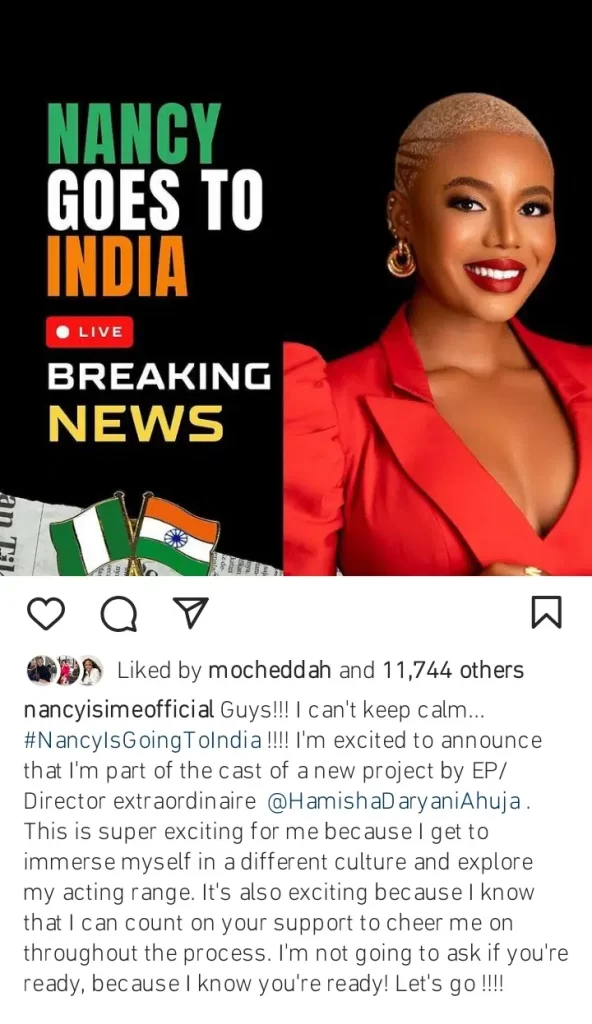
Task: Click the BREAKING NEWS text on image
Action: pos(159,401)
